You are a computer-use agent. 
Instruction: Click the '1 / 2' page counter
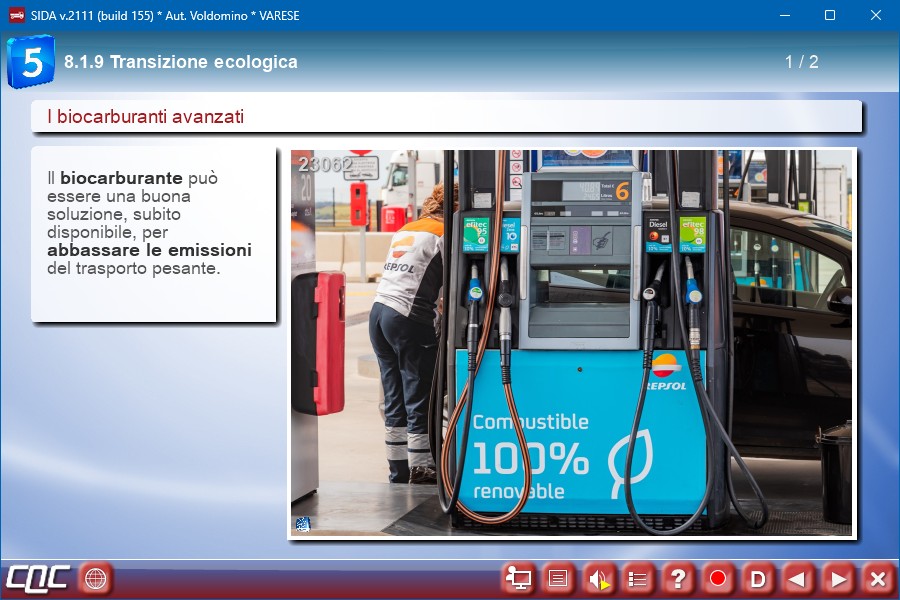[801, 62]
